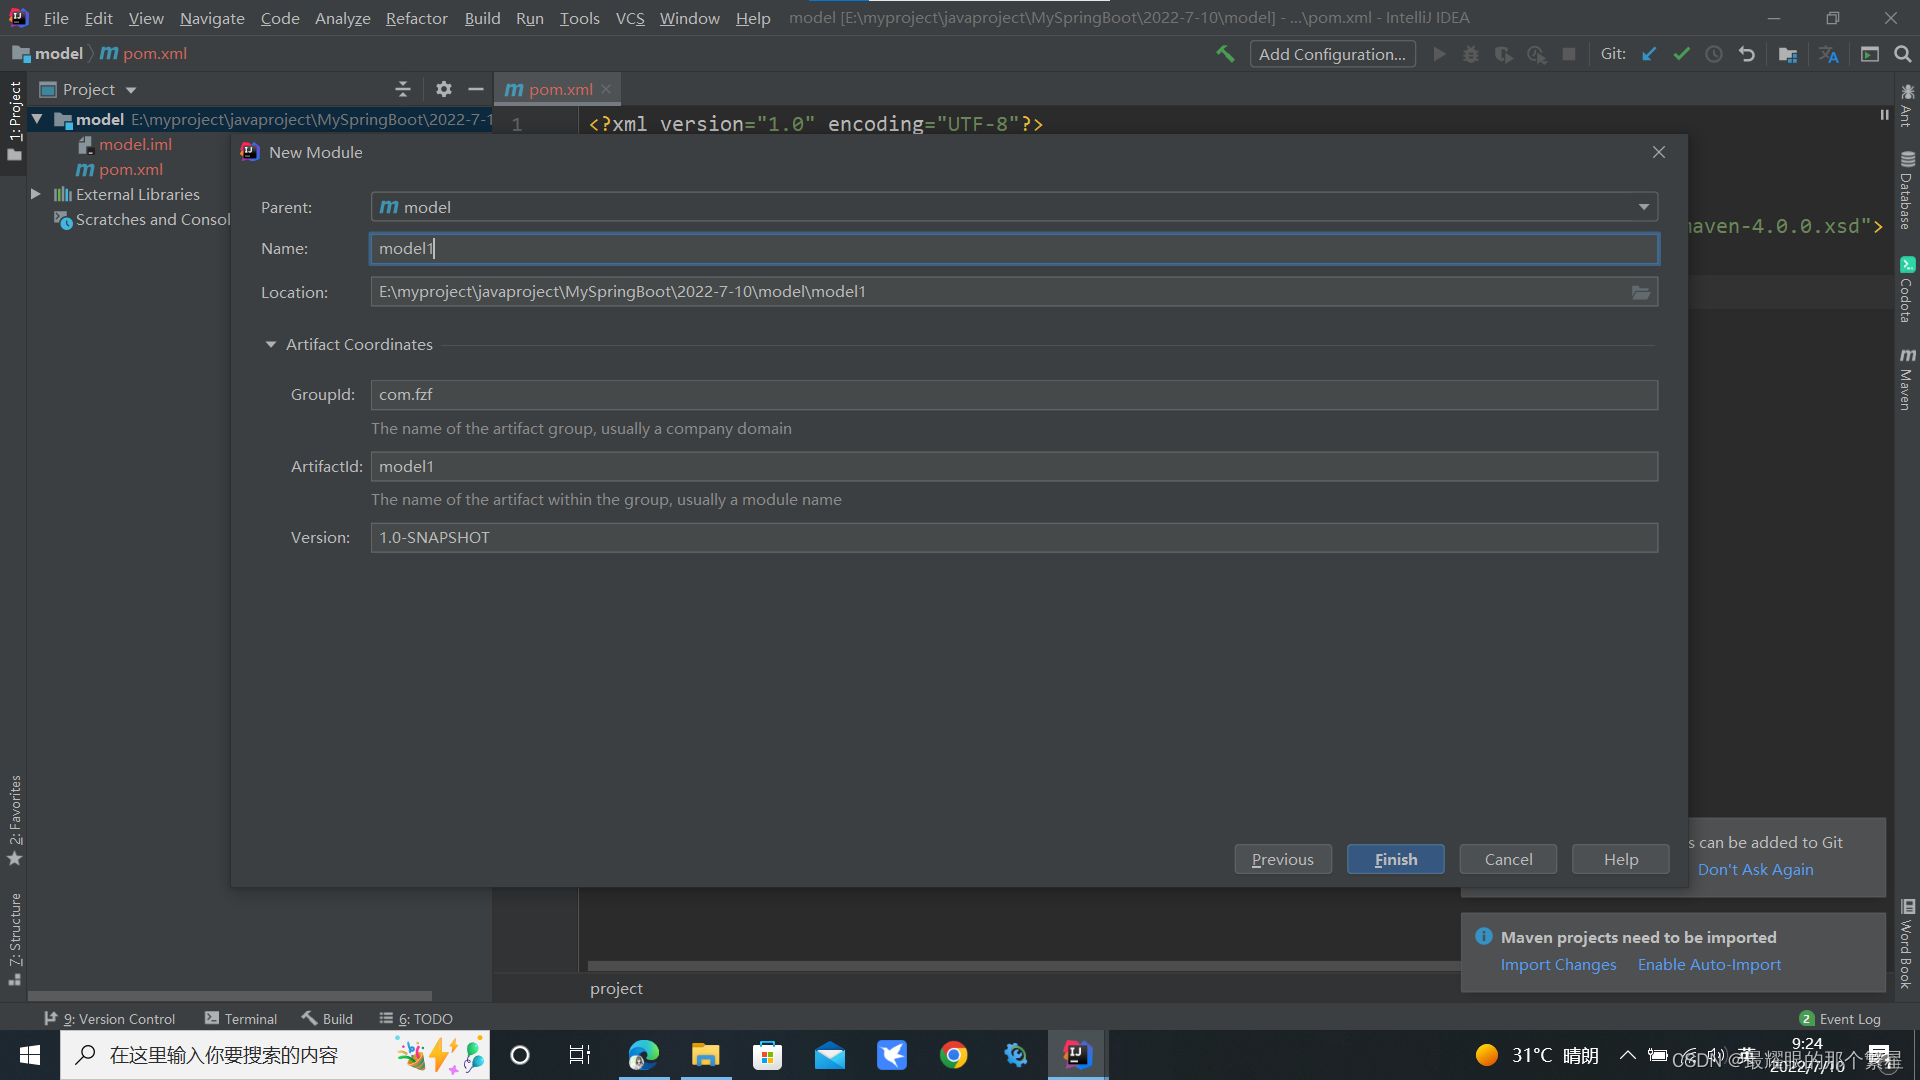The height and width of the screenshot is (1080, 1920).
Task: Toggle the Database tool window
Action: click(x=1907, y=190)
